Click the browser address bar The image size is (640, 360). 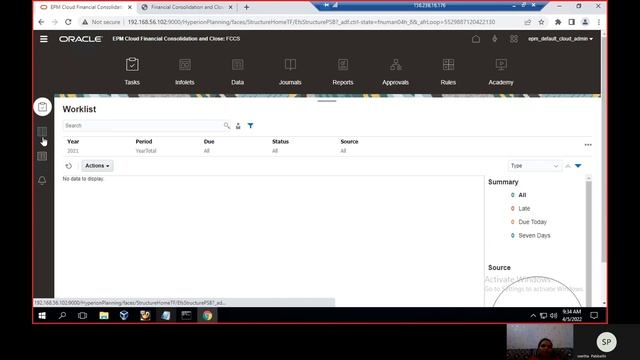coord(311,22)
